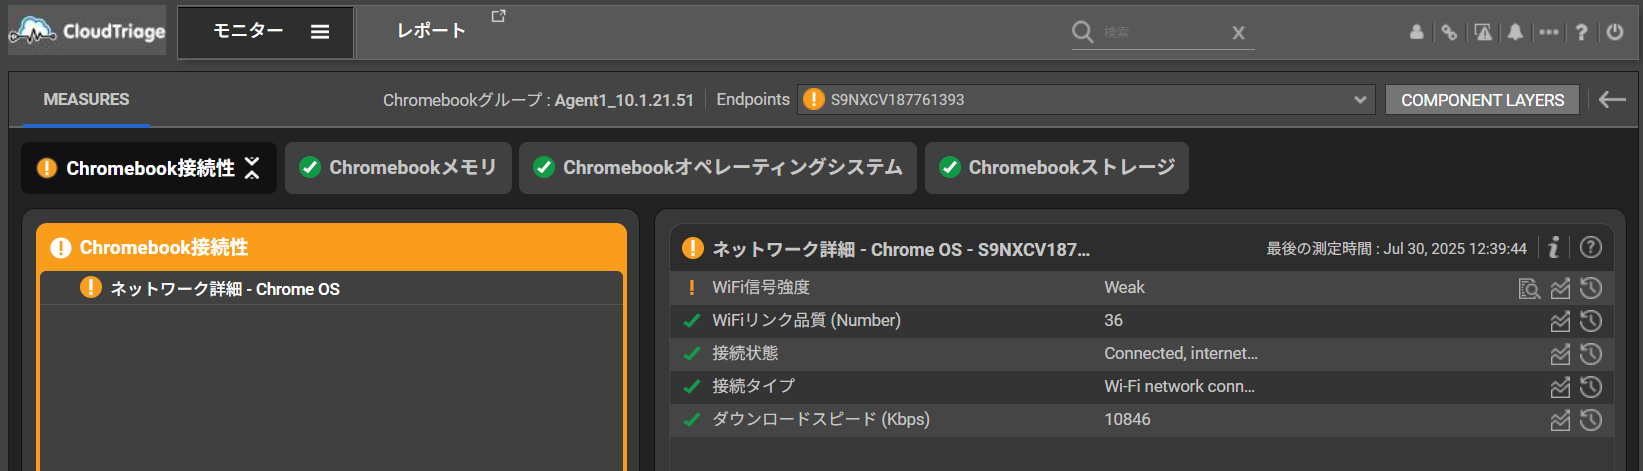
Task: View history for WiFiリンク品質 measure
Action: (x=1591, y=321)
